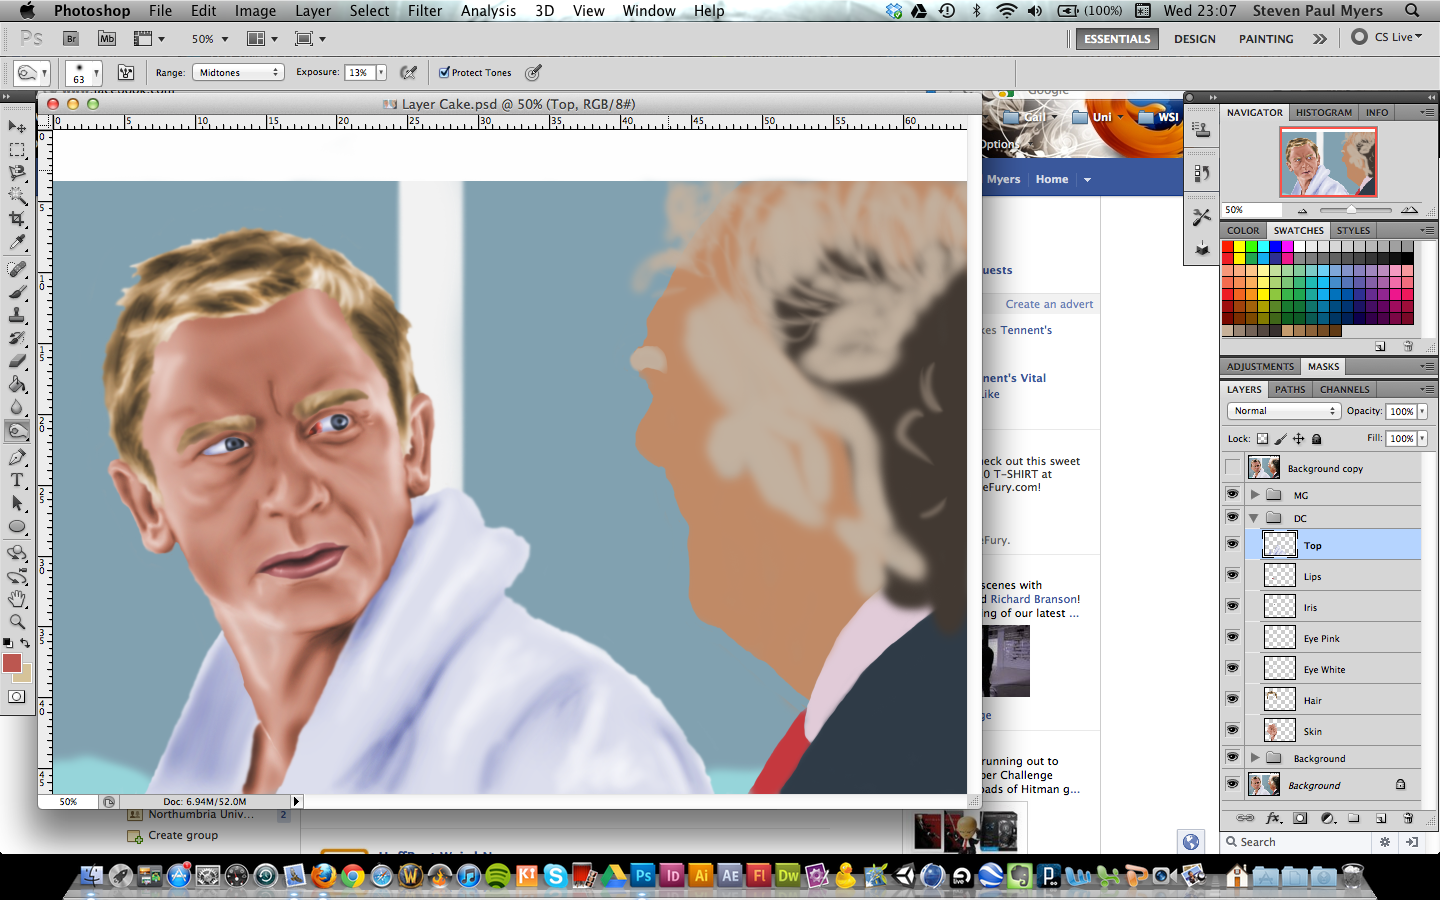Switch to the Painting workspace

pos(1266,39)
